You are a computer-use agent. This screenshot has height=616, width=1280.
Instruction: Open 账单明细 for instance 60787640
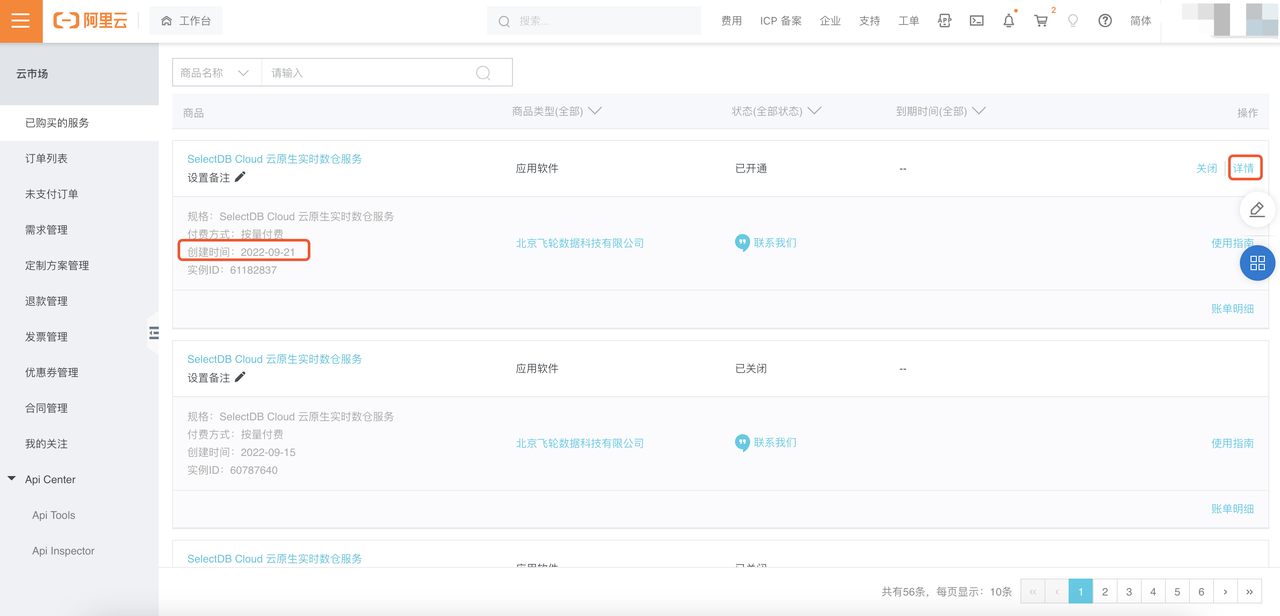tap(1232, 509)
